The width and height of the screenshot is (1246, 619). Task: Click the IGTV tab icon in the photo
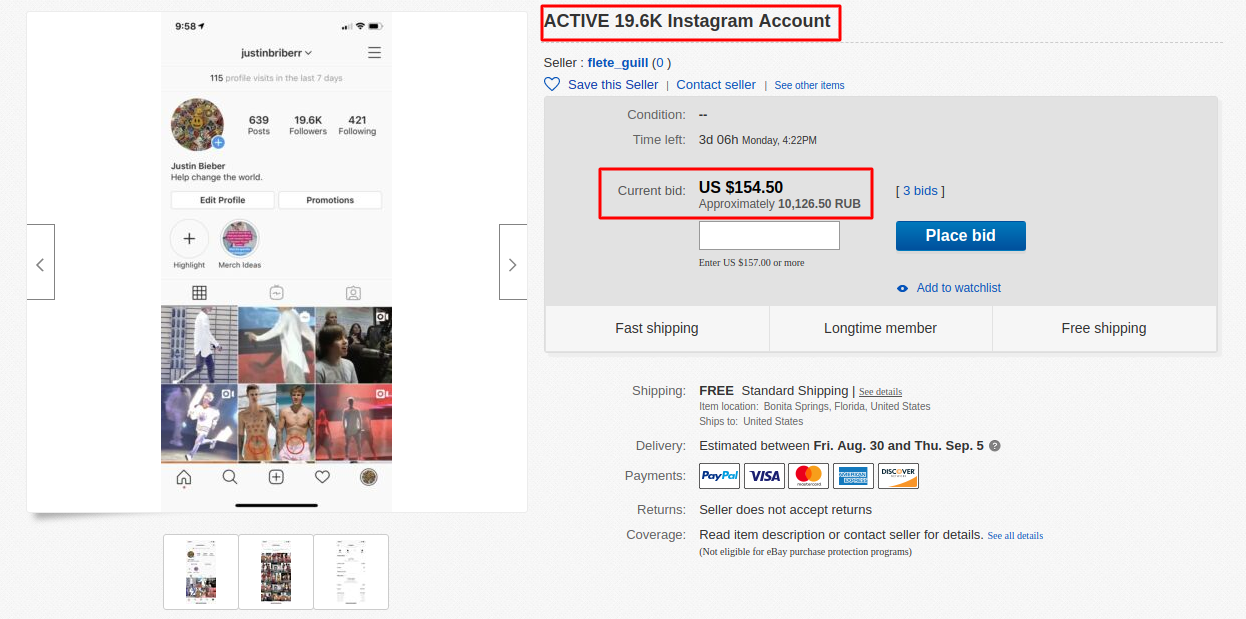click(x=276, y=293)
